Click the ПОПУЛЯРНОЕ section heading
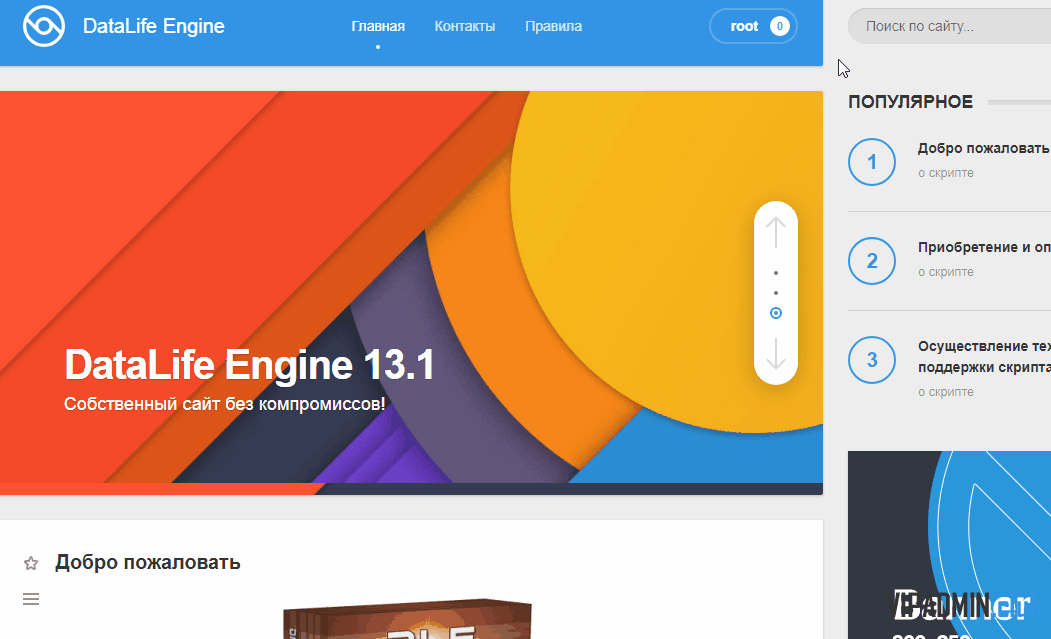The image size is (1051, 639). pyautogui.click(x=910, y=102)
